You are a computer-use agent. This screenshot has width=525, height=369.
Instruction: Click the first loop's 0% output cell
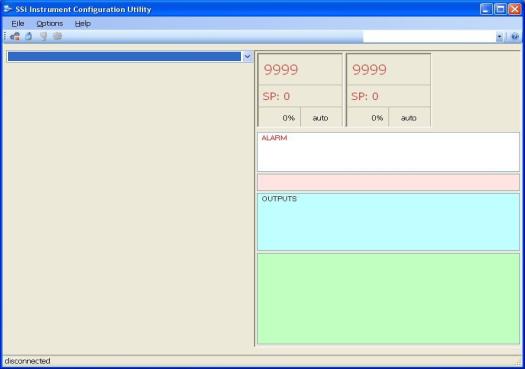[x=280, y=118]
